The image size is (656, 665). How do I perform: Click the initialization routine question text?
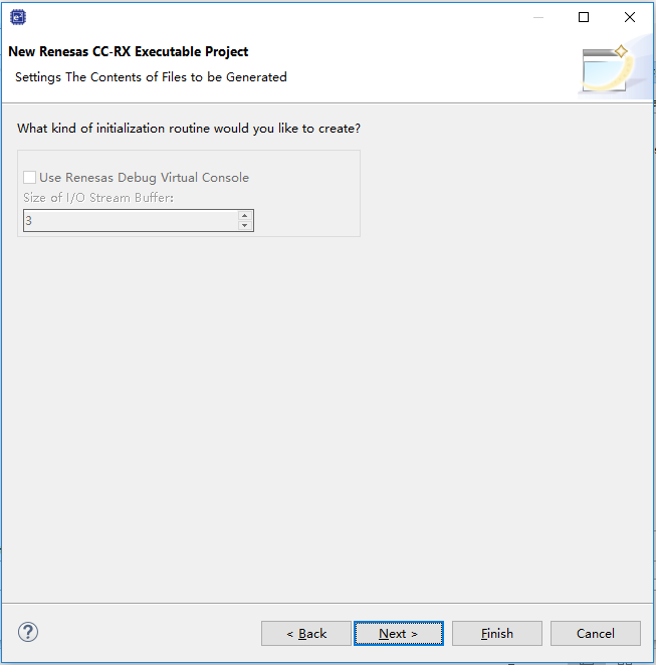pyautogui.click(x=189, y=128)
